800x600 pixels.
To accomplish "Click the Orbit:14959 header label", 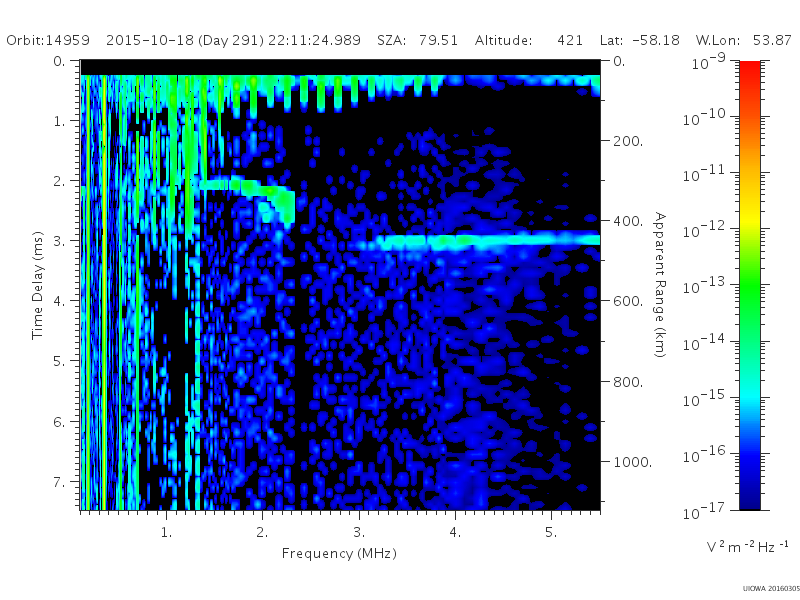I will pyautogui.click(x=48, y=40).
